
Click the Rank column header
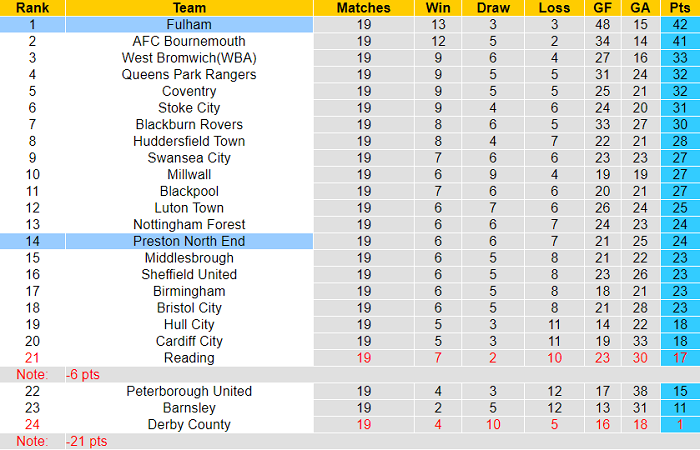(x=32, y=8)
